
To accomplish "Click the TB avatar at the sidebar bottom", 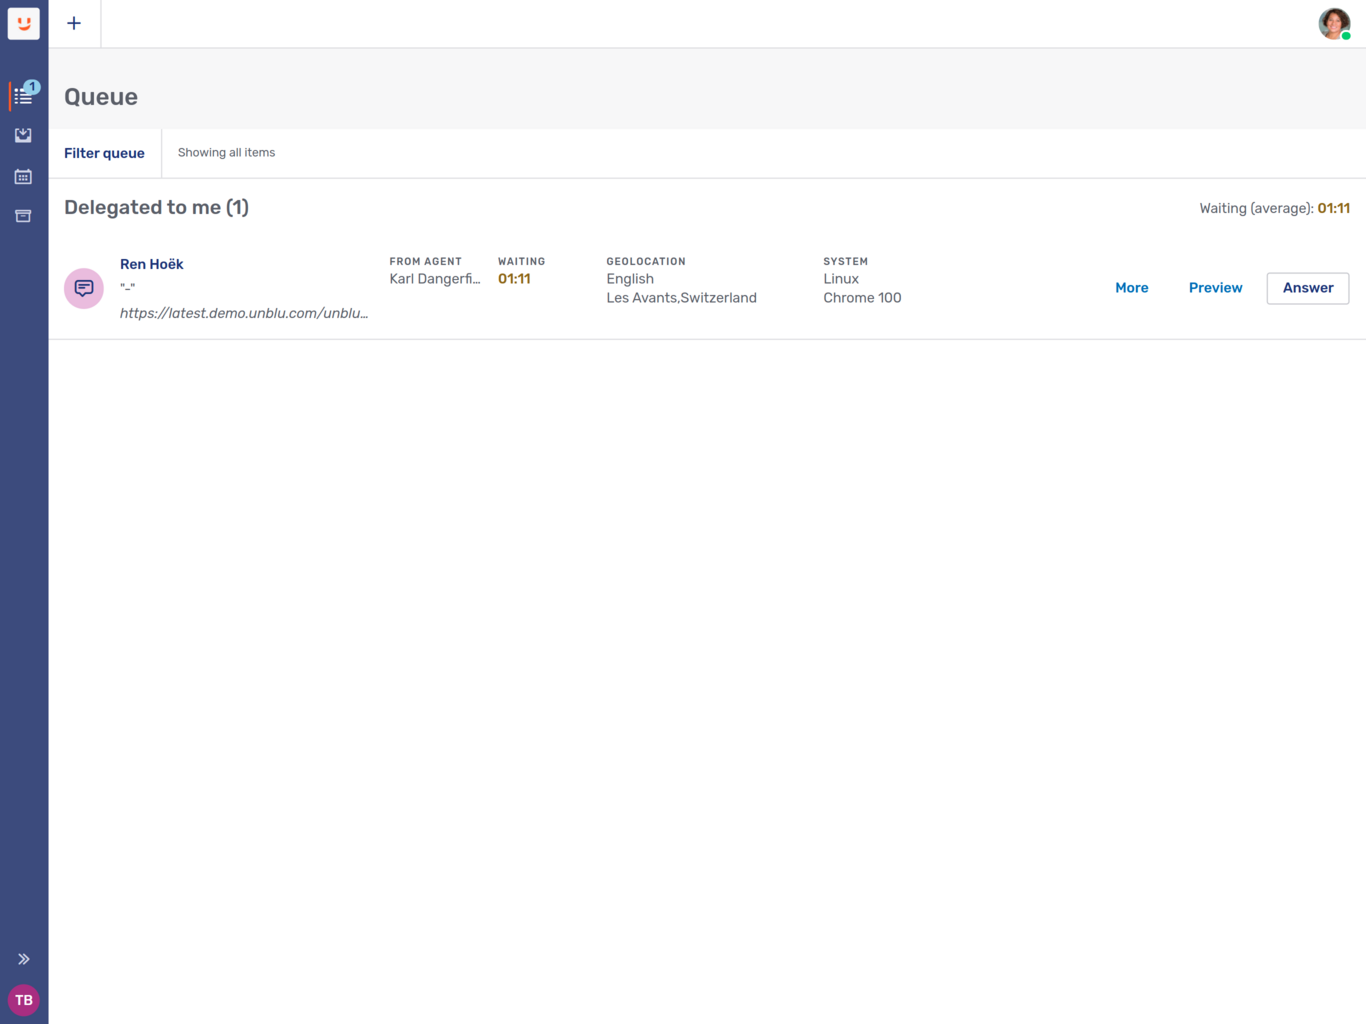I will click(23, 1000).
